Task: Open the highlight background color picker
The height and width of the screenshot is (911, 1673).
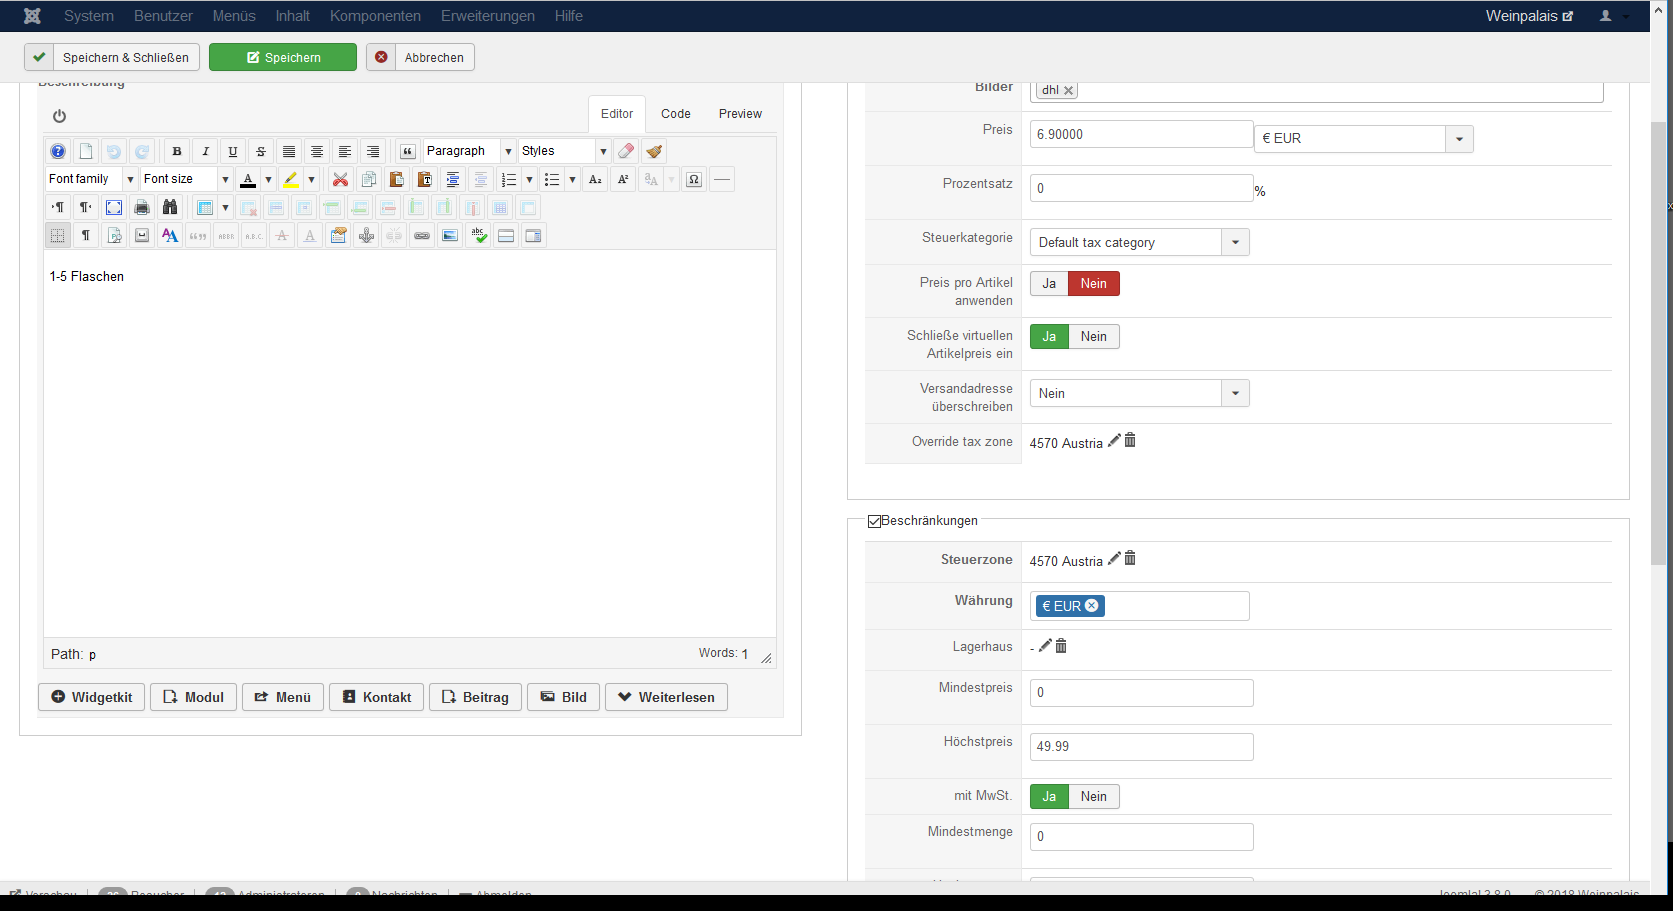Action: click(291, 179)
